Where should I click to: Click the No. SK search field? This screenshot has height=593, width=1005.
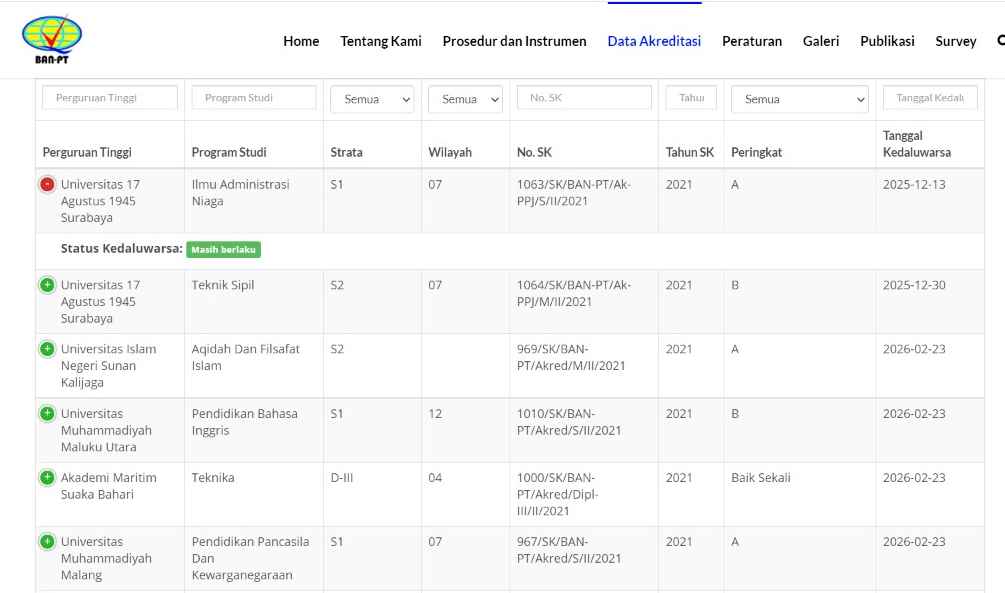coord(584,98)
